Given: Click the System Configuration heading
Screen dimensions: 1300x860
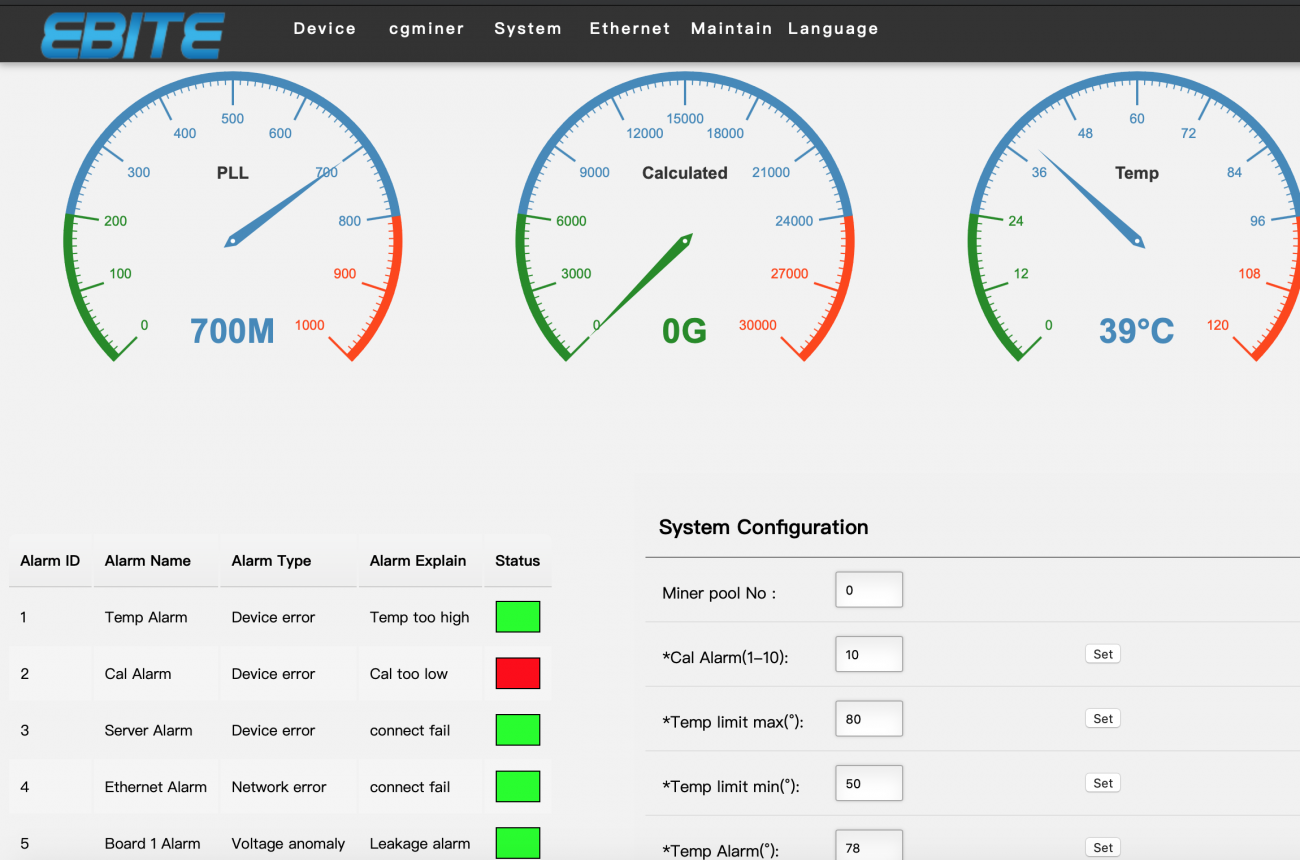Looking at the screenshot, I should click(x=763, y=528).
